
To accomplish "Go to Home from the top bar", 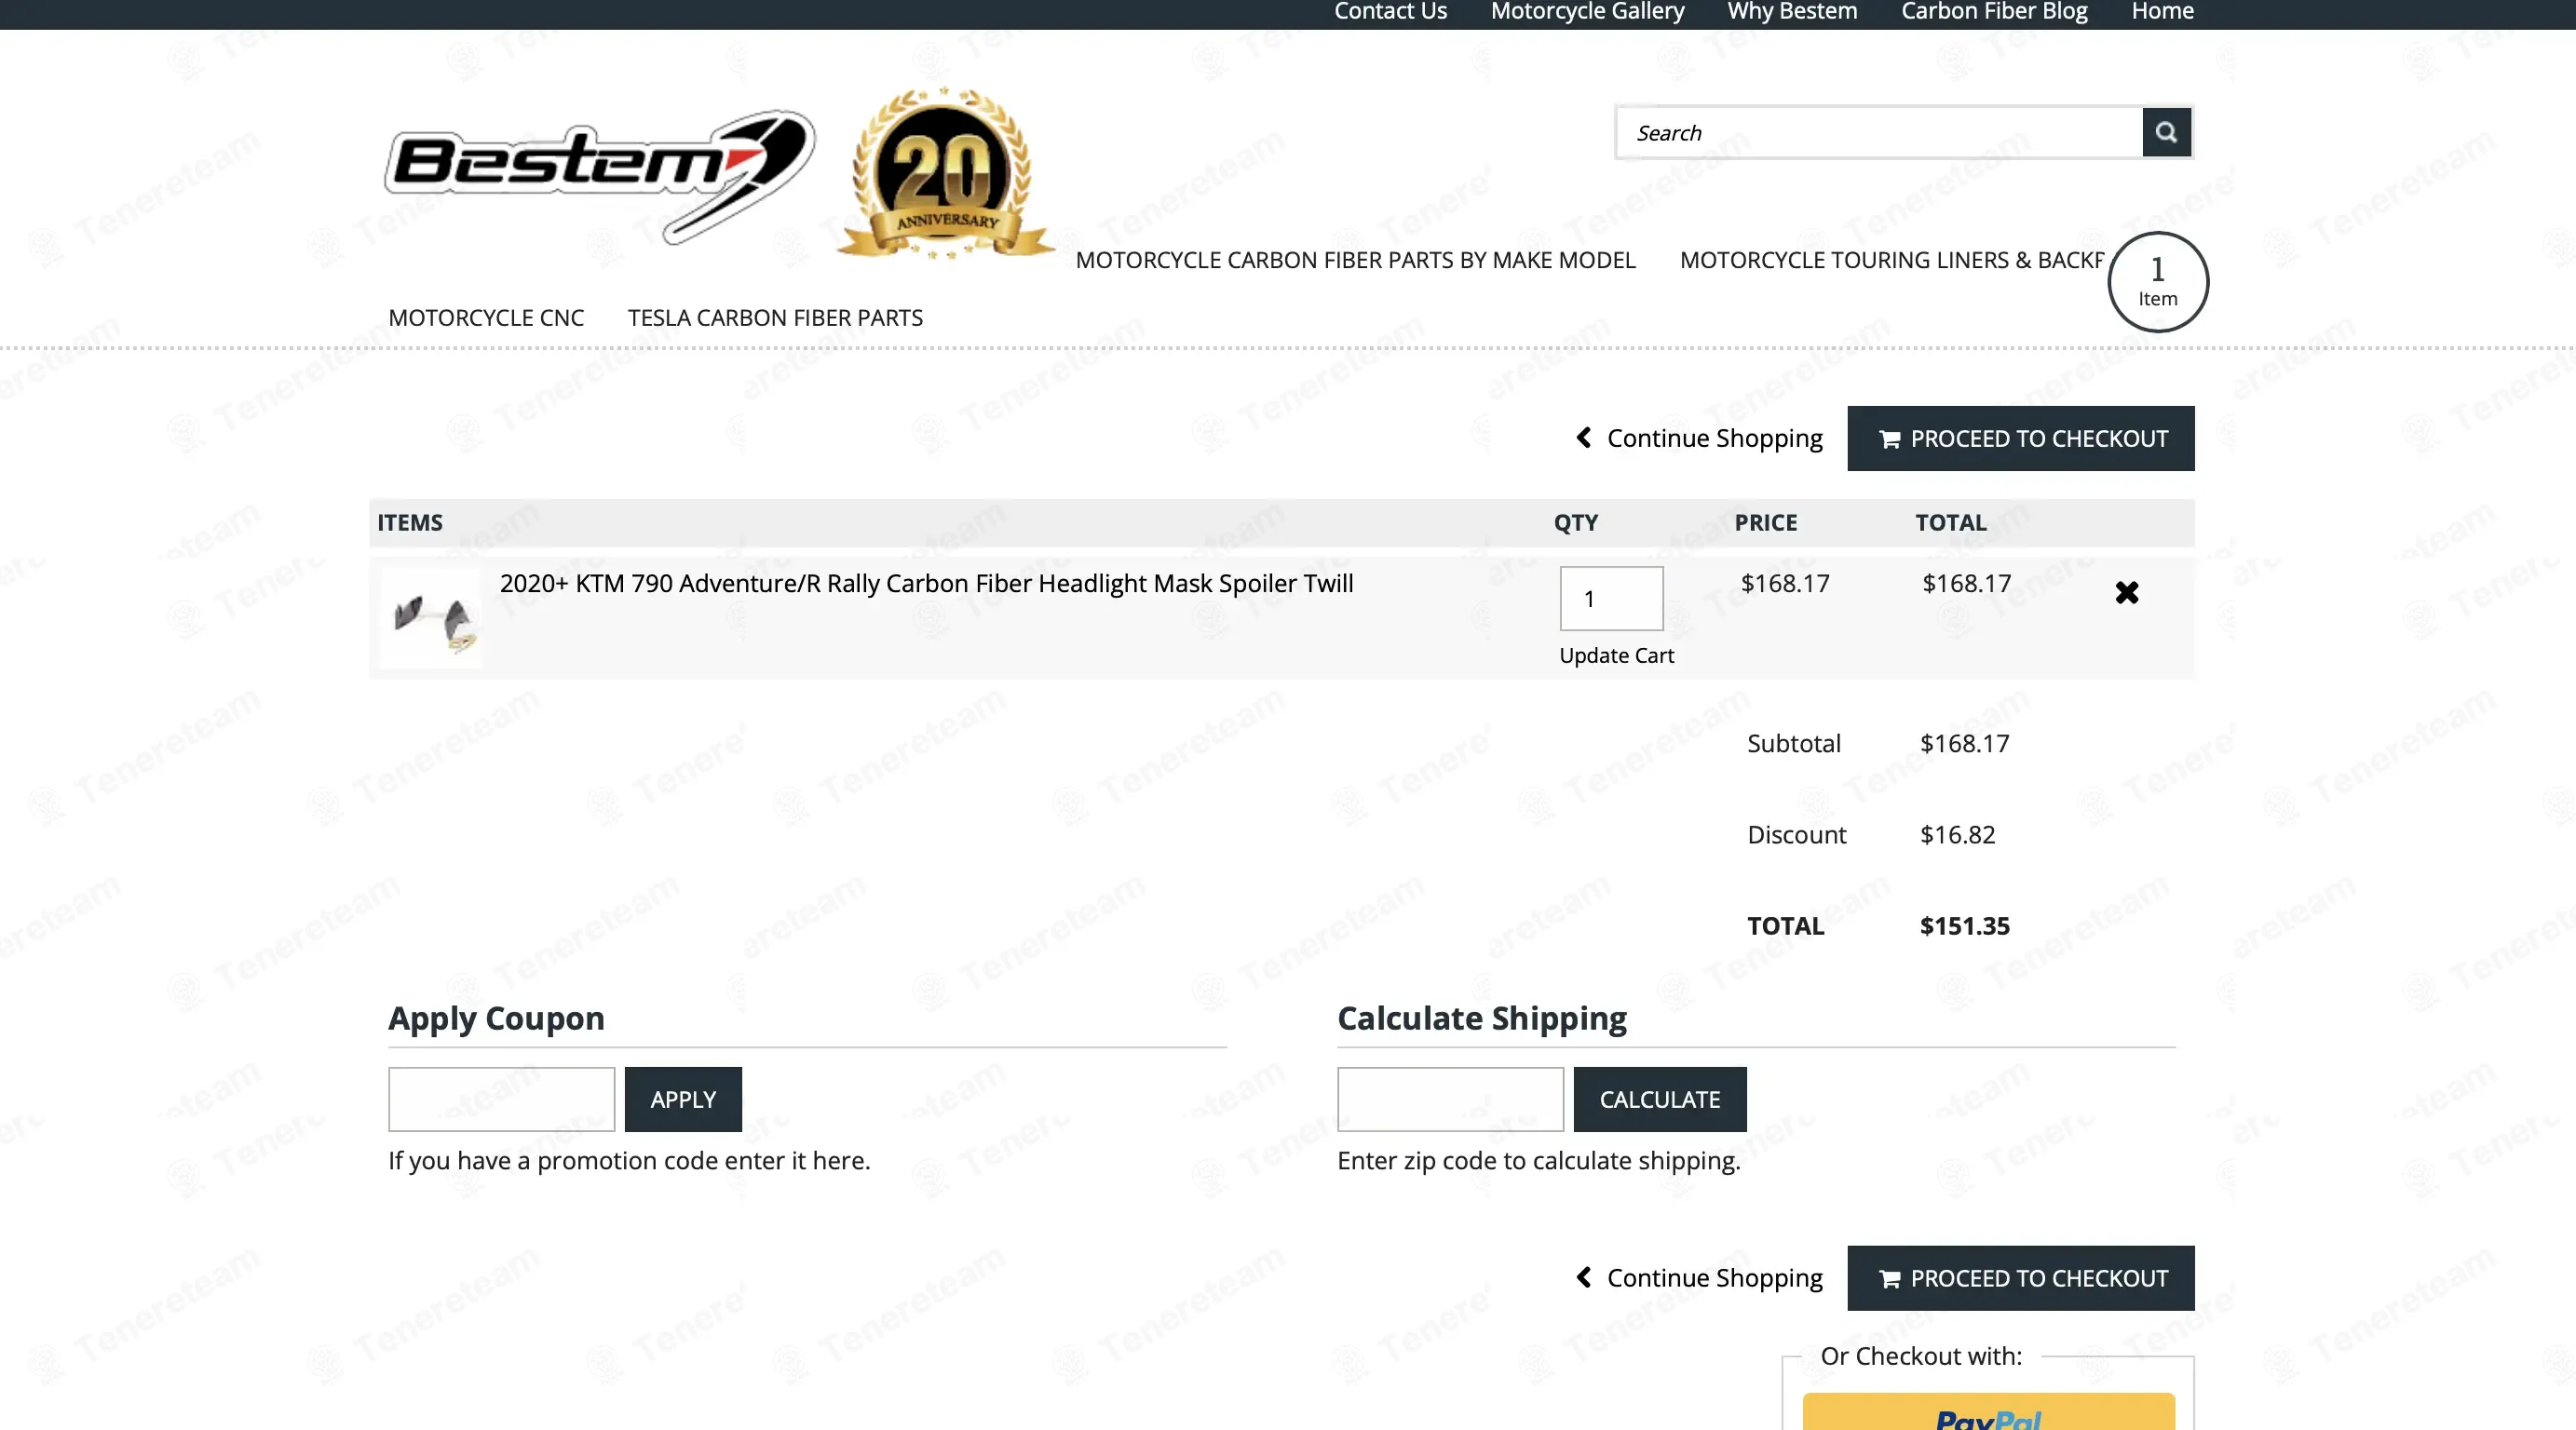I will 2162,11.
